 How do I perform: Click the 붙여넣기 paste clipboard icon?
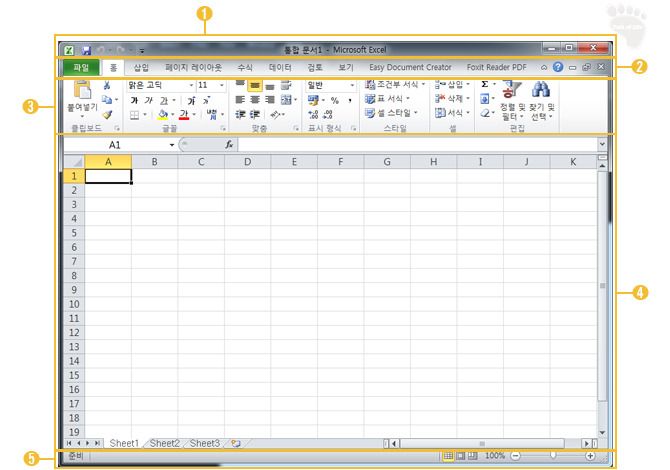(82, 90)
